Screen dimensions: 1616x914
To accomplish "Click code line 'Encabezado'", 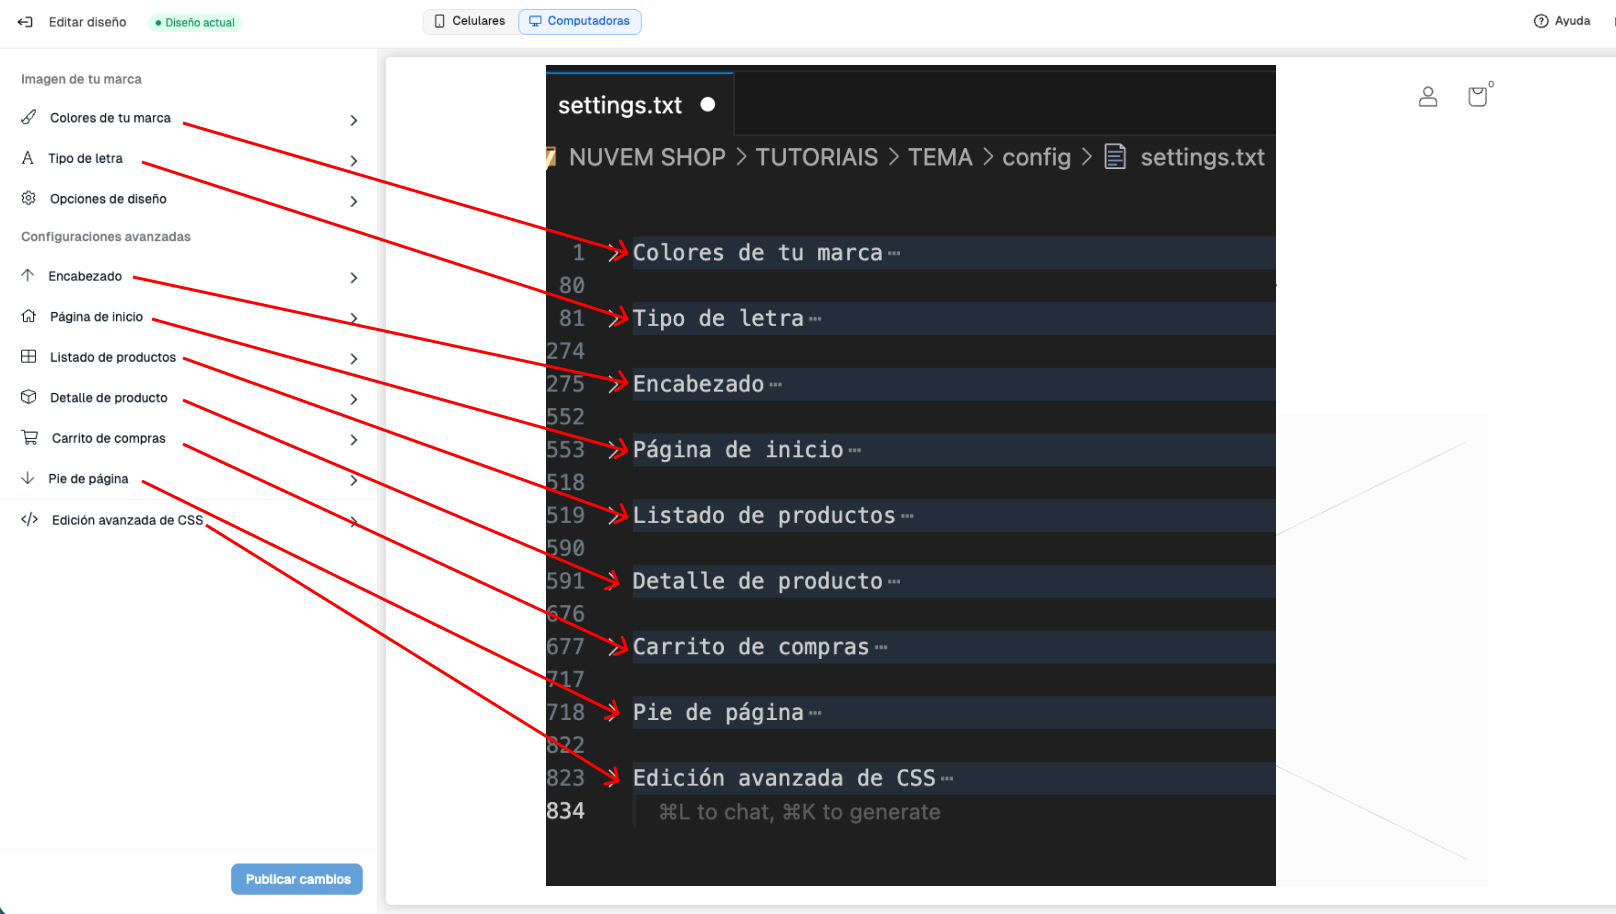I will tap(698, 384).
